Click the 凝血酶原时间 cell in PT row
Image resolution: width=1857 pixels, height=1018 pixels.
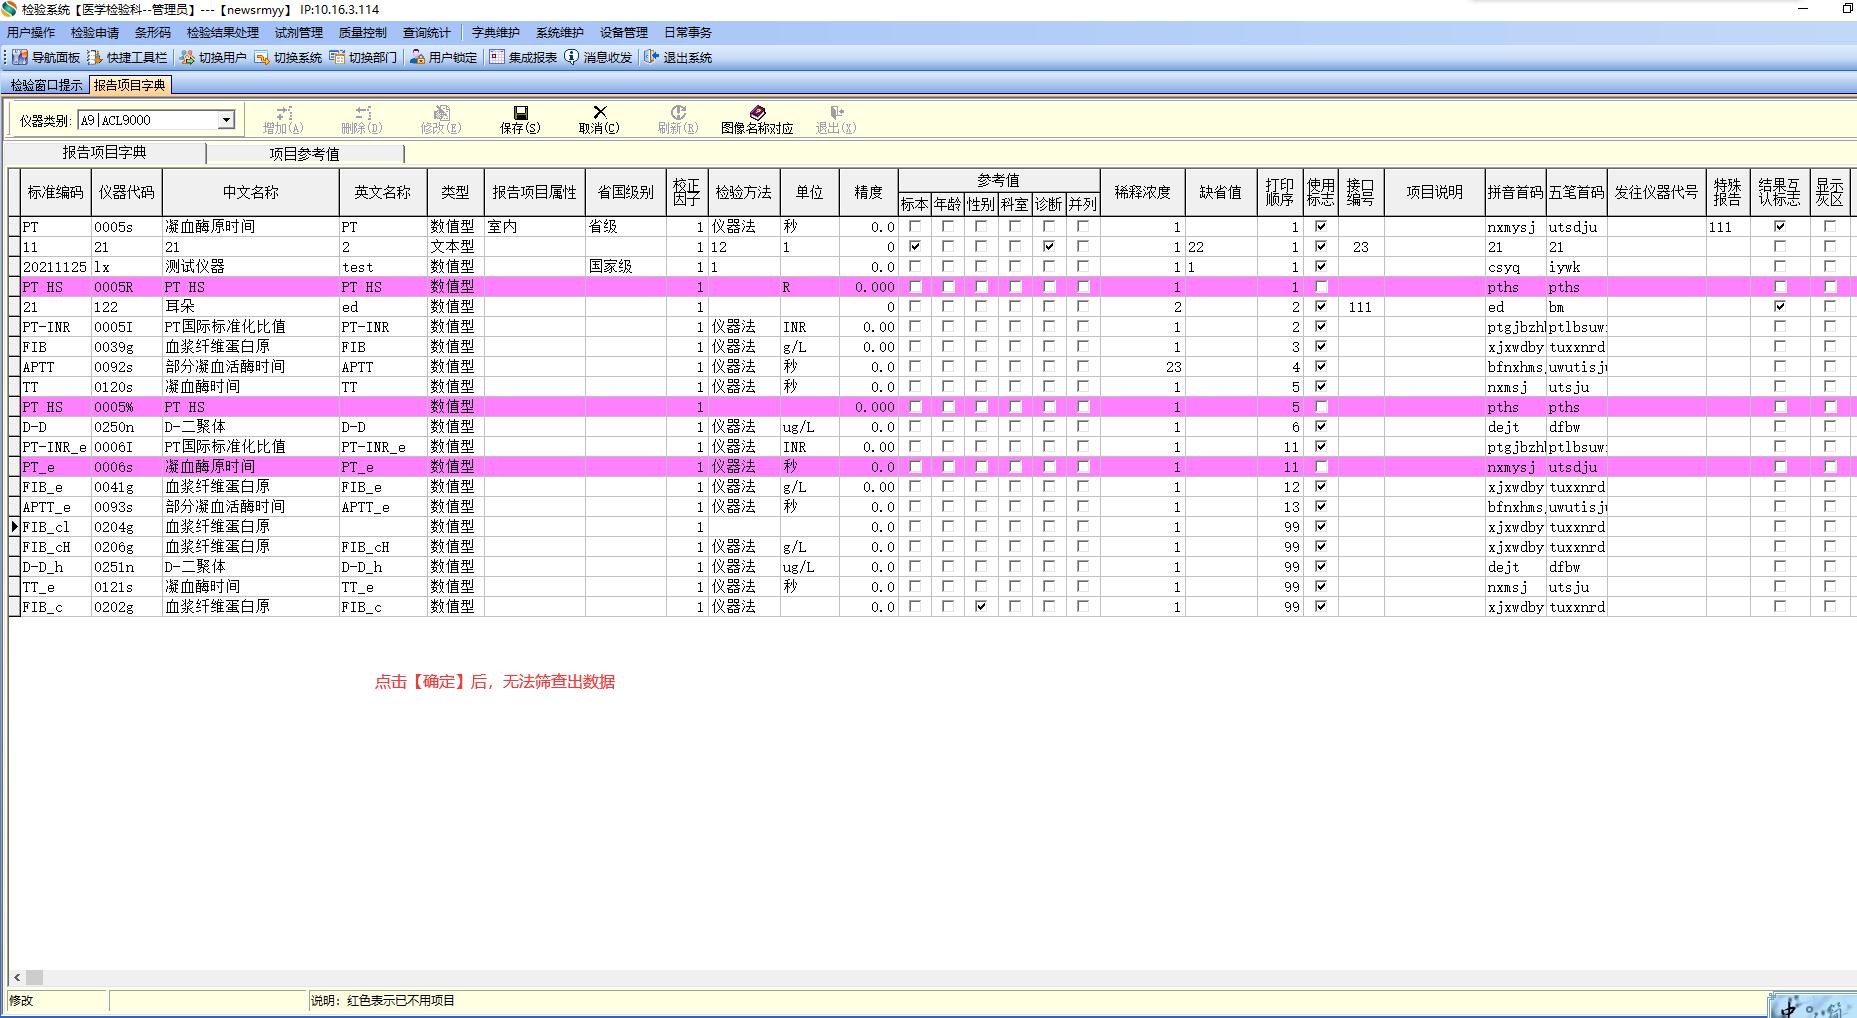[x=250, y=227]
